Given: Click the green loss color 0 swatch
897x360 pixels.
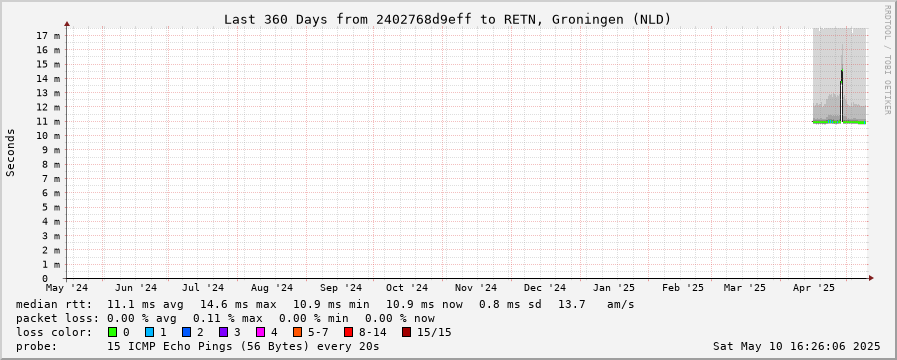Looking at the screenshot, I should coord(112,332).
